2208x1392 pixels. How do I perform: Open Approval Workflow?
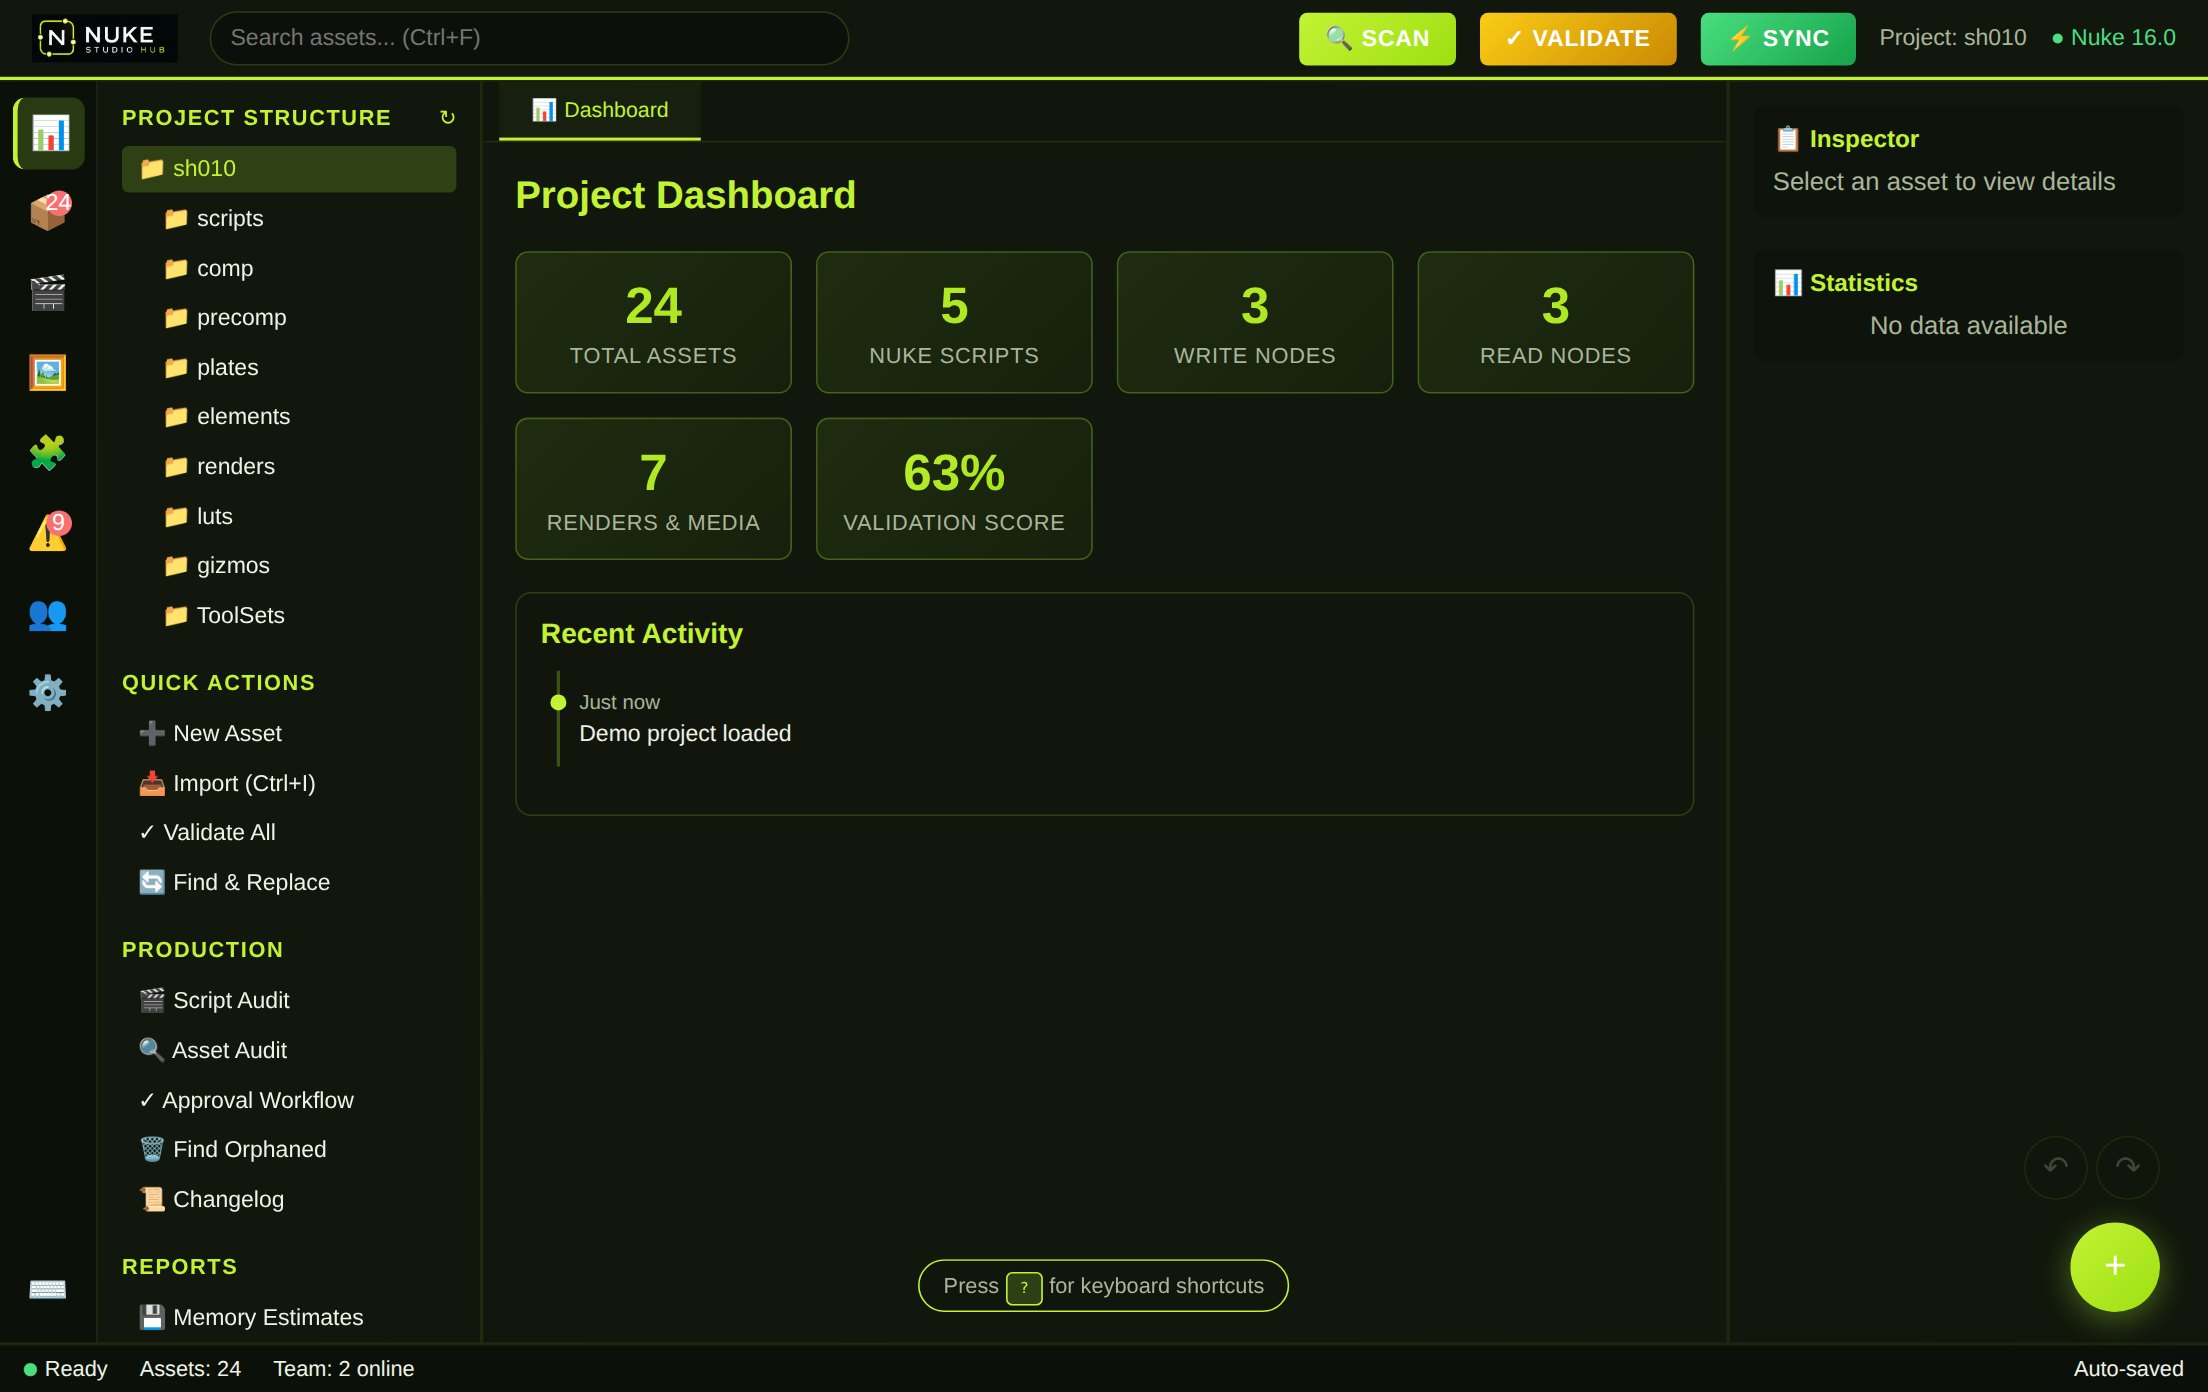[x=289, y=1100]
